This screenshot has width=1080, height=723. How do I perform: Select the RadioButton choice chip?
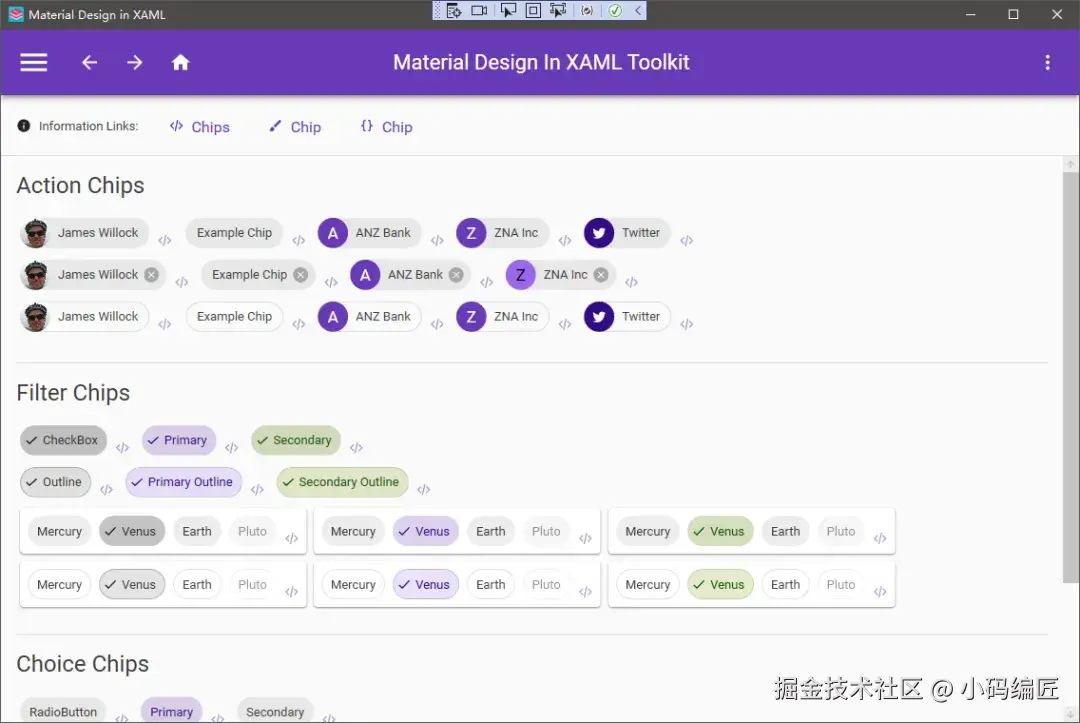pos(63,711)
